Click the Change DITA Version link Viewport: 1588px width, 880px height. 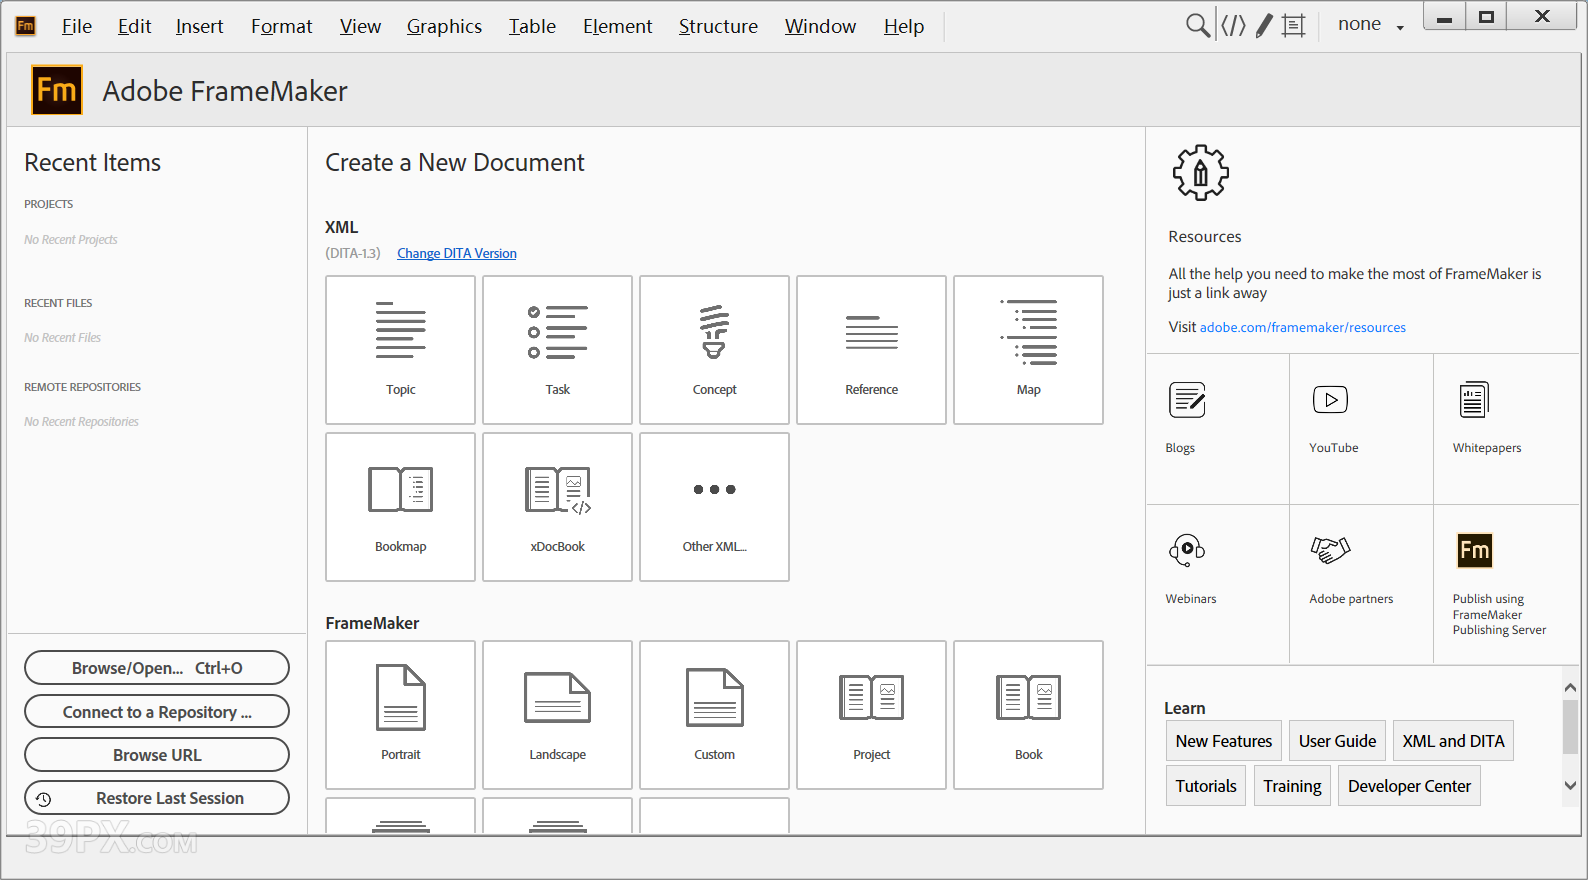pos(457,253)
